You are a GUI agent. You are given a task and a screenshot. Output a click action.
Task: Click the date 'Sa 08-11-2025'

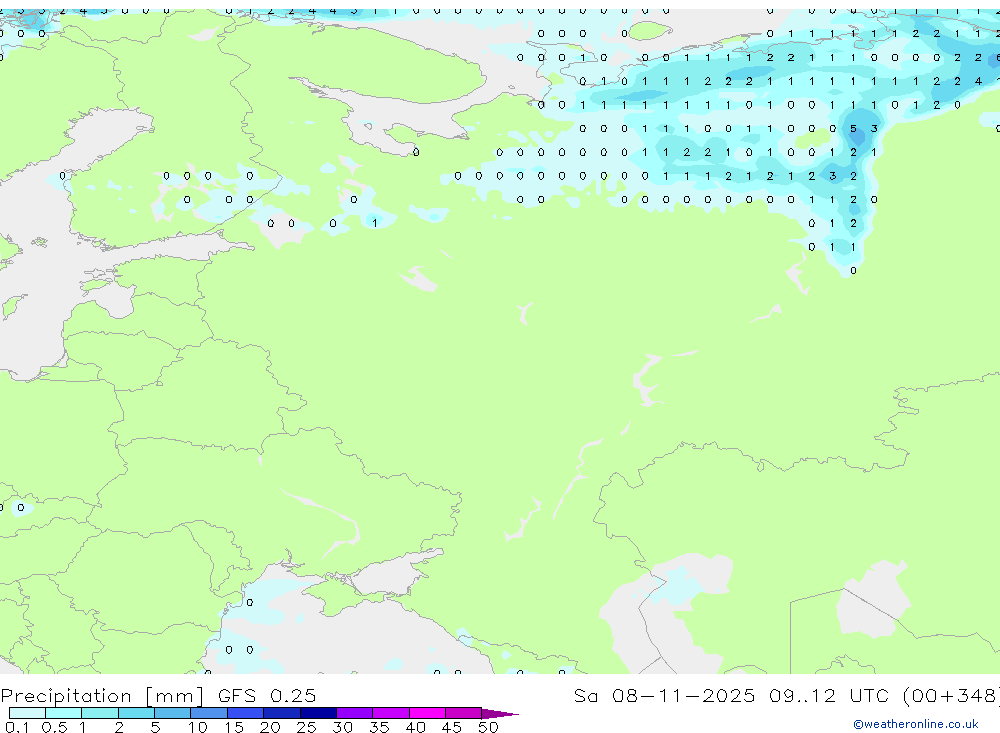tap(665, 696)
